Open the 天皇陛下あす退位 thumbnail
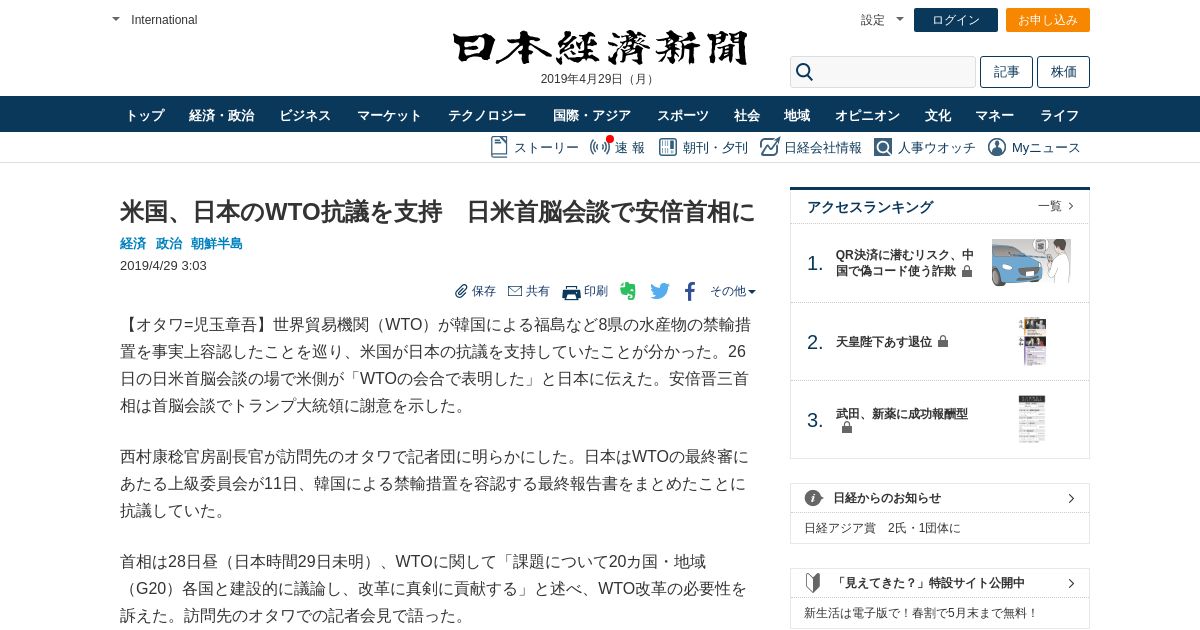Image resolution: width=1200 pixels, height=630 pixels. pyautogui.click(x=1032, y=342)
